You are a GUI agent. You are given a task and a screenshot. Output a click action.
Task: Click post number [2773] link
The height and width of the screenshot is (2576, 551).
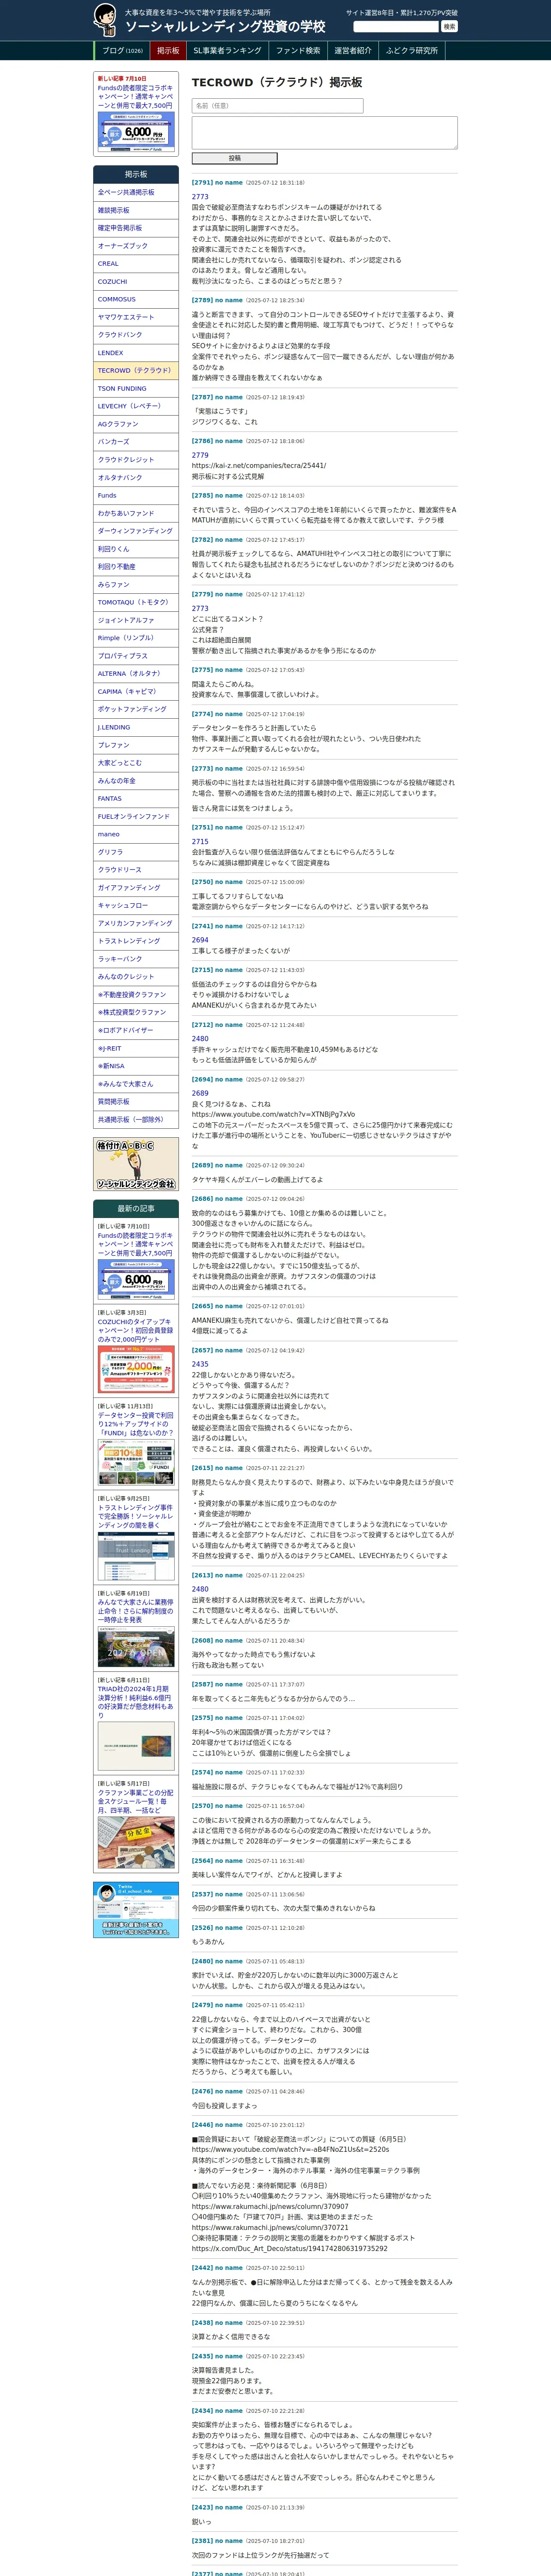coord(202,769)
